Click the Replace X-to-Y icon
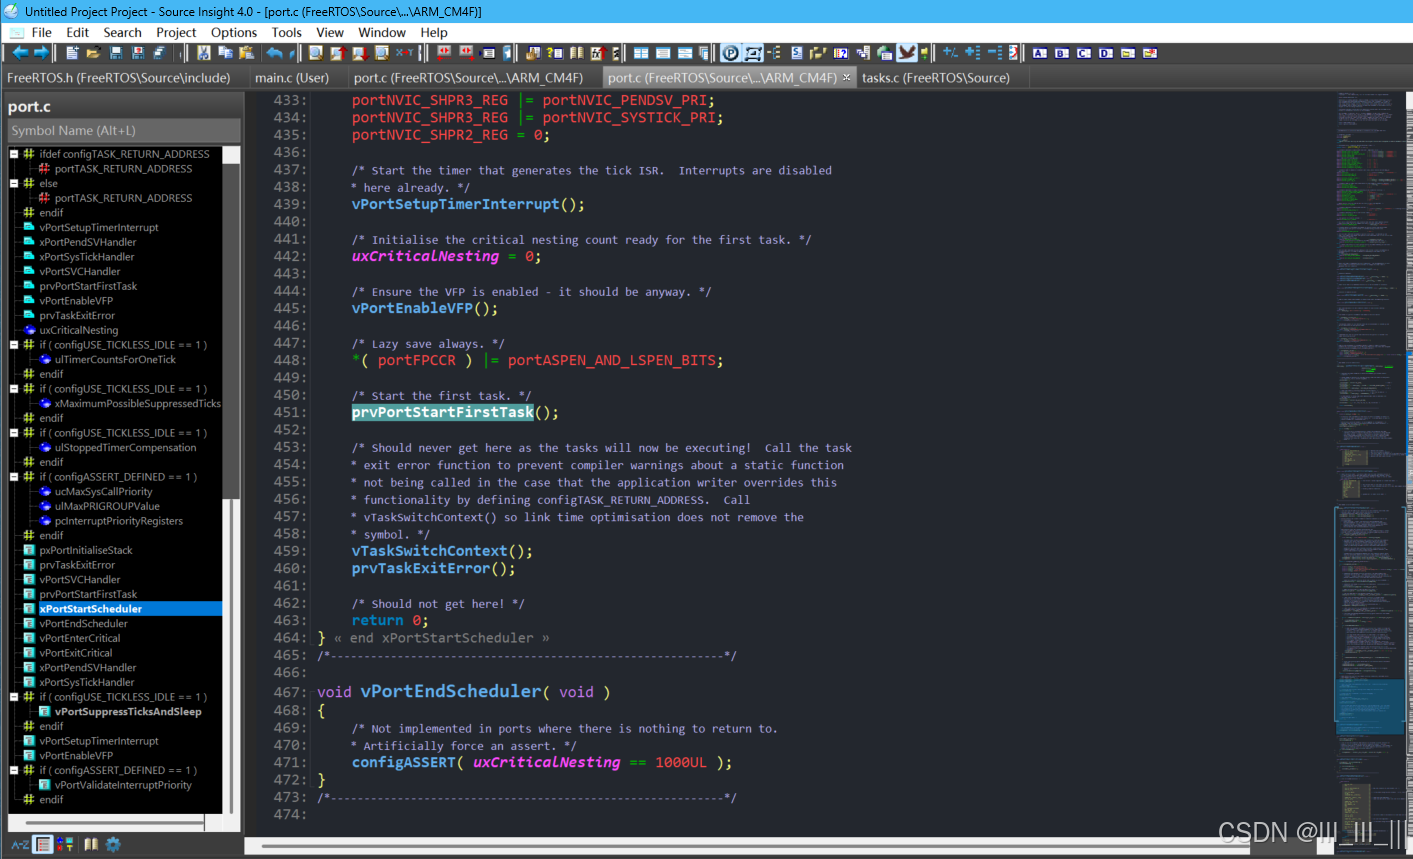1413x859 pixels. [x=404, y=53]
